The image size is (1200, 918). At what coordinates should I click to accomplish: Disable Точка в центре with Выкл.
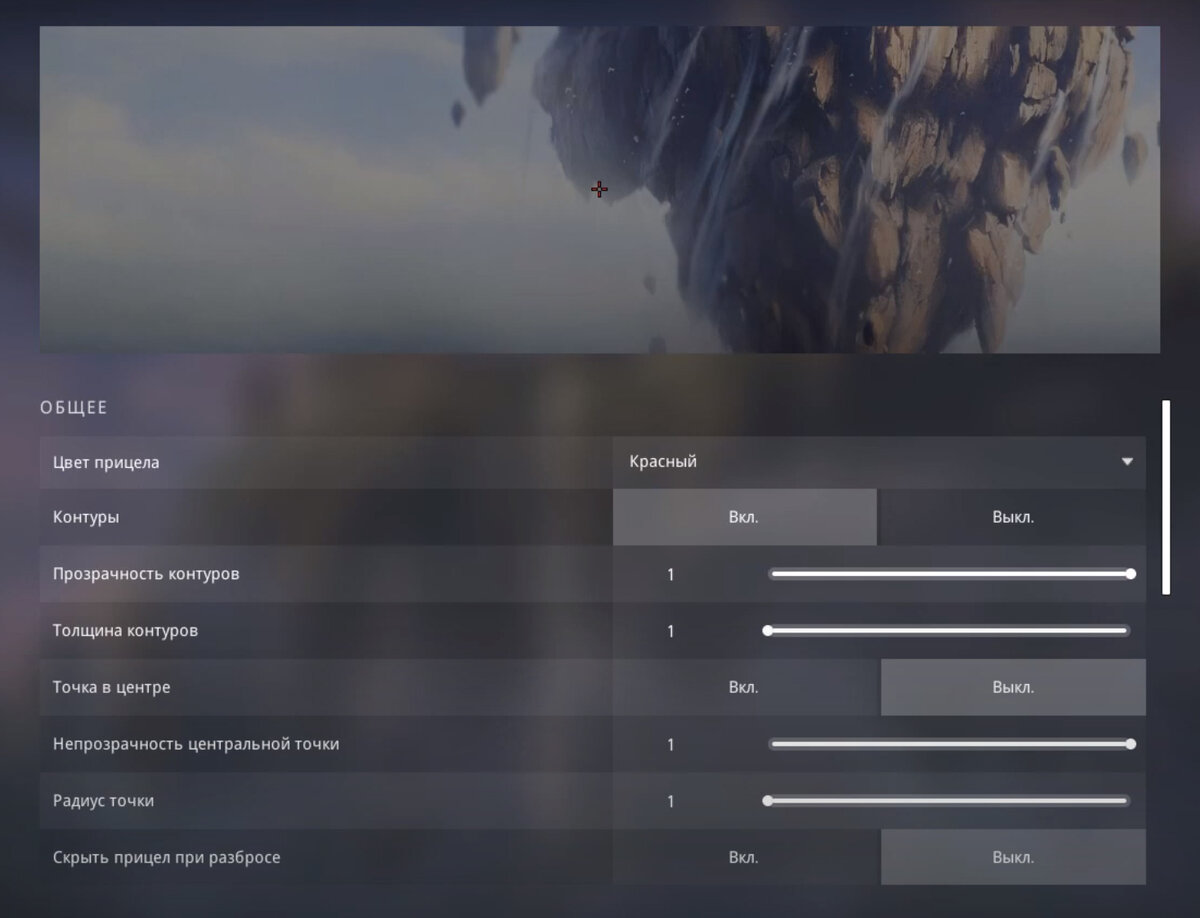(x=1013, y=688)
